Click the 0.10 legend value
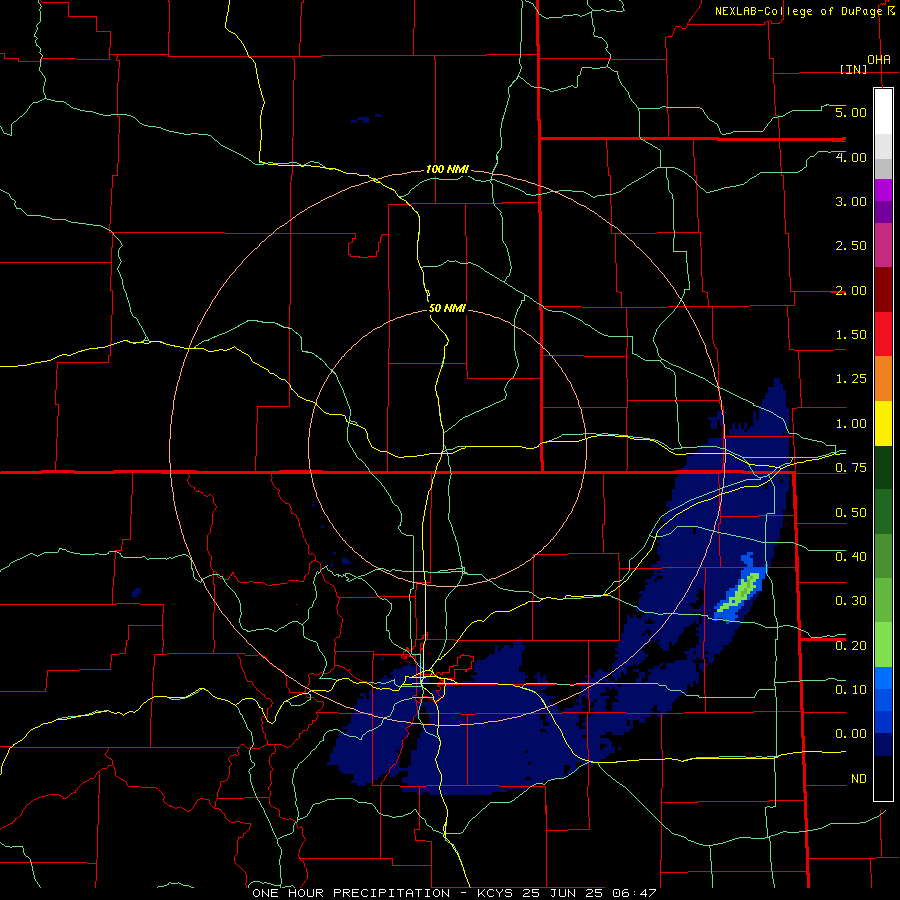This screenshot has height=900, width=900. [x=851, y=690]
